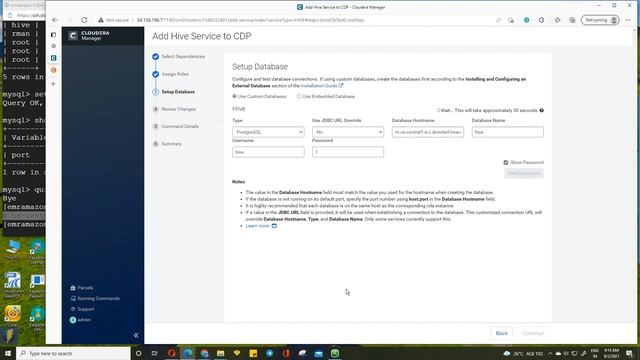Open File Explorer from taskbar
The height and width of the screenshot is (360, 640).
click(x=220, y=353)
